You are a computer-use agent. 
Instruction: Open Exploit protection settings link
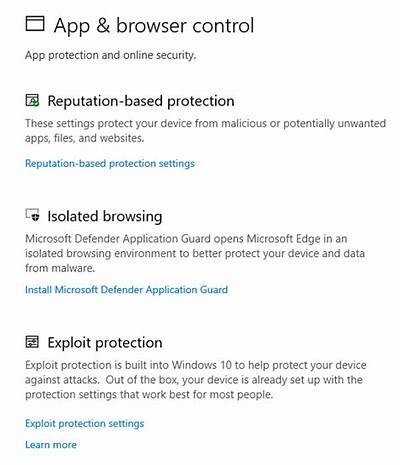pyautogui.click(x=85, y=424)
